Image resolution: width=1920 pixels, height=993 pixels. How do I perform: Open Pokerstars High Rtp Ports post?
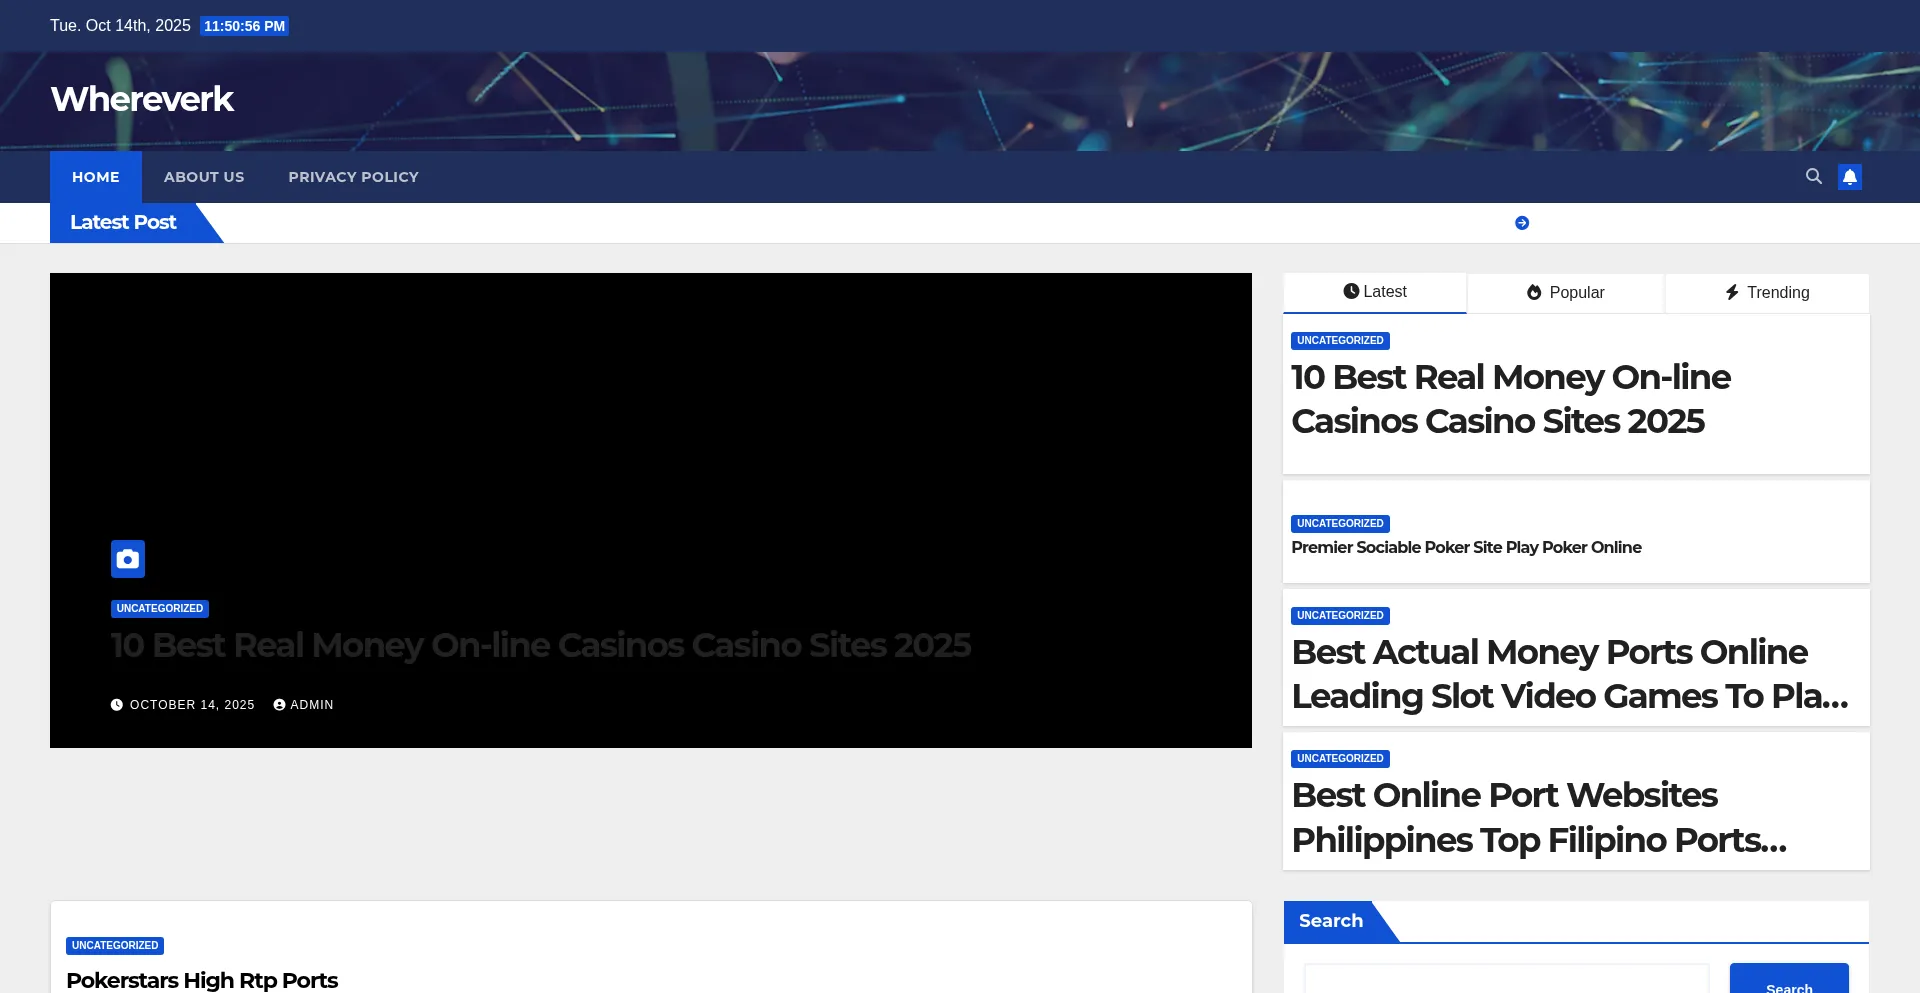coord(202,980)
